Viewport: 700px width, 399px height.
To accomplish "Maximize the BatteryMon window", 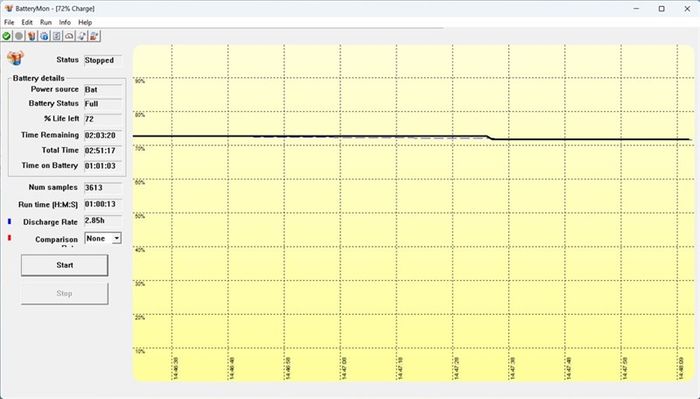I will pos(662,8).
